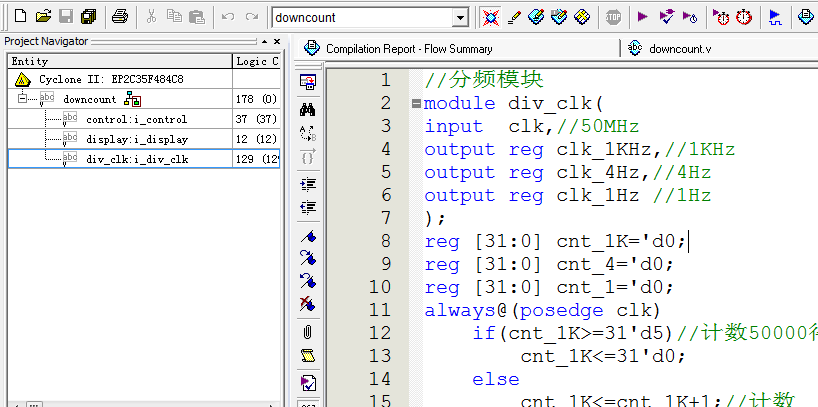Viewport: 818px width, 407px height.
Task: Click inside the downcount project name field
Action: point(362,18)
